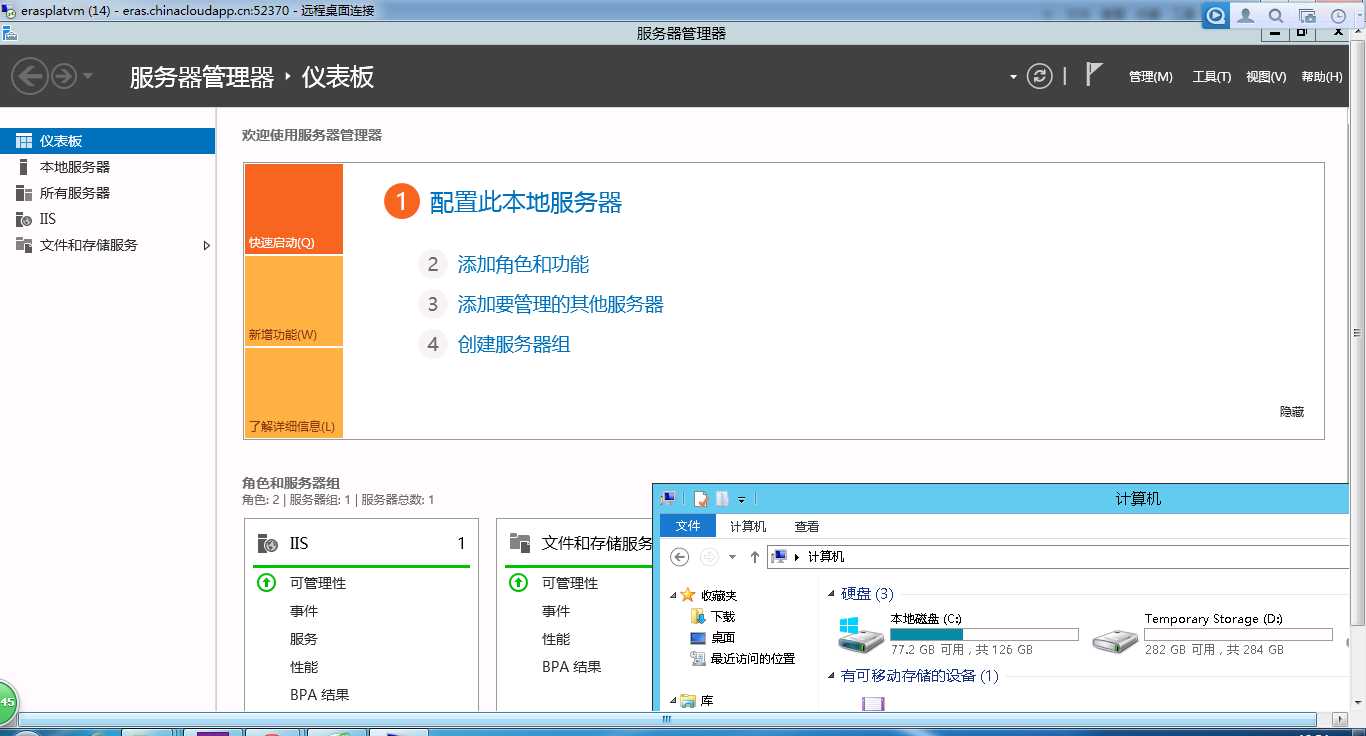Open the 文件 tab in Explorer
This screenshot has height=736, width=1366.
tap(688, 526)
